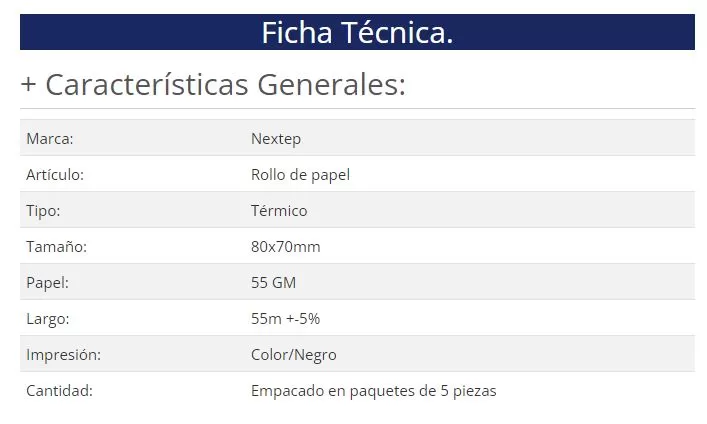Select the Características Generales heading text
This screenshot has height=424, width=707.
pos(225,85)
